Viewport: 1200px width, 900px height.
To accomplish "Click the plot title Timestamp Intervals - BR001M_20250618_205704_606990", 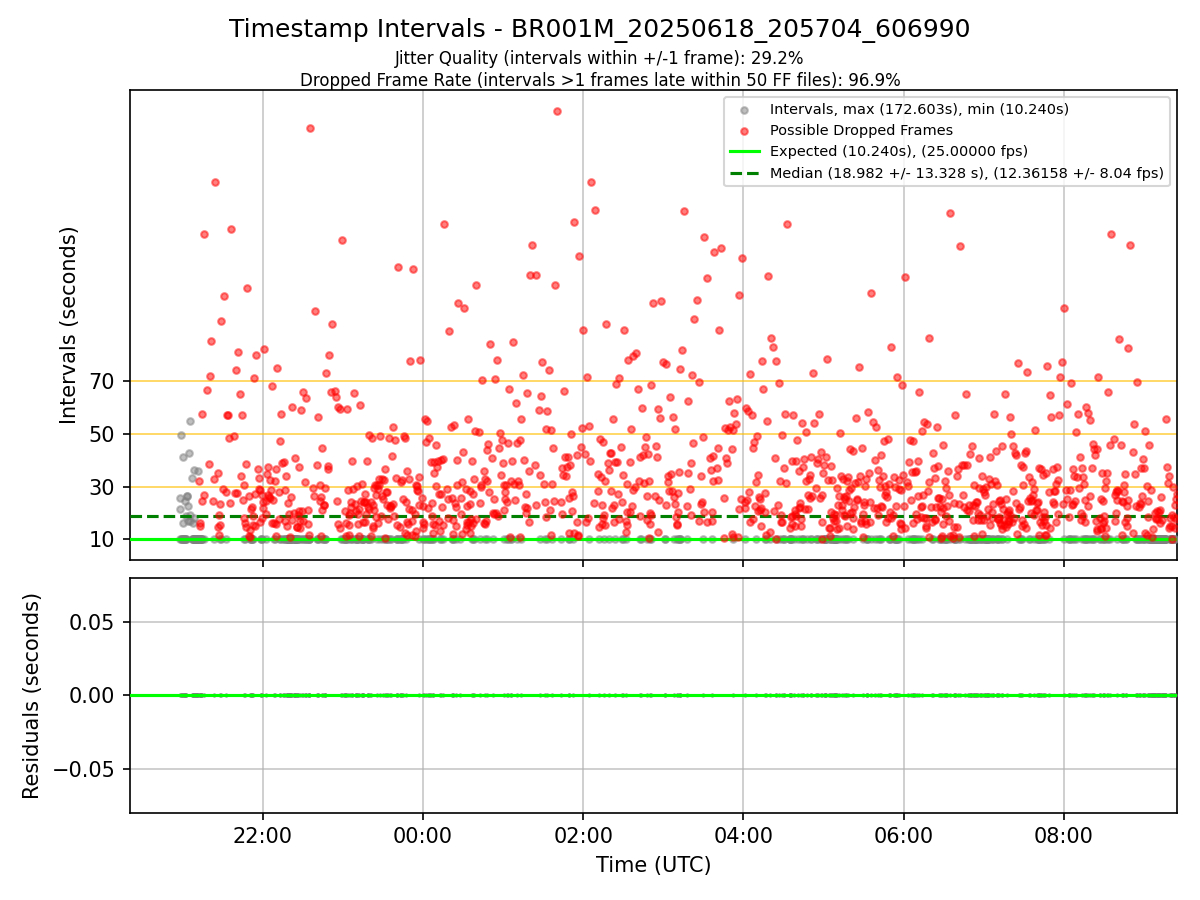I will 599,29.
